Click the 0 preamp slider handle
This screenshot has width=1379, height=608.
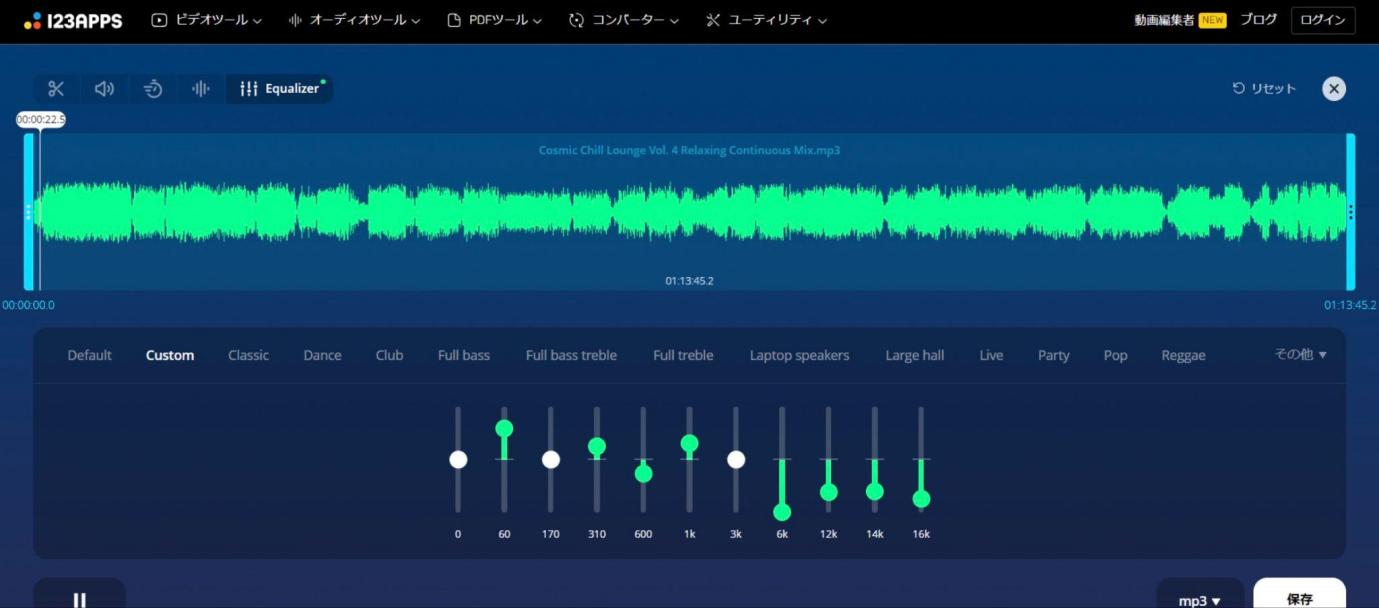click(x=458, y=459)
